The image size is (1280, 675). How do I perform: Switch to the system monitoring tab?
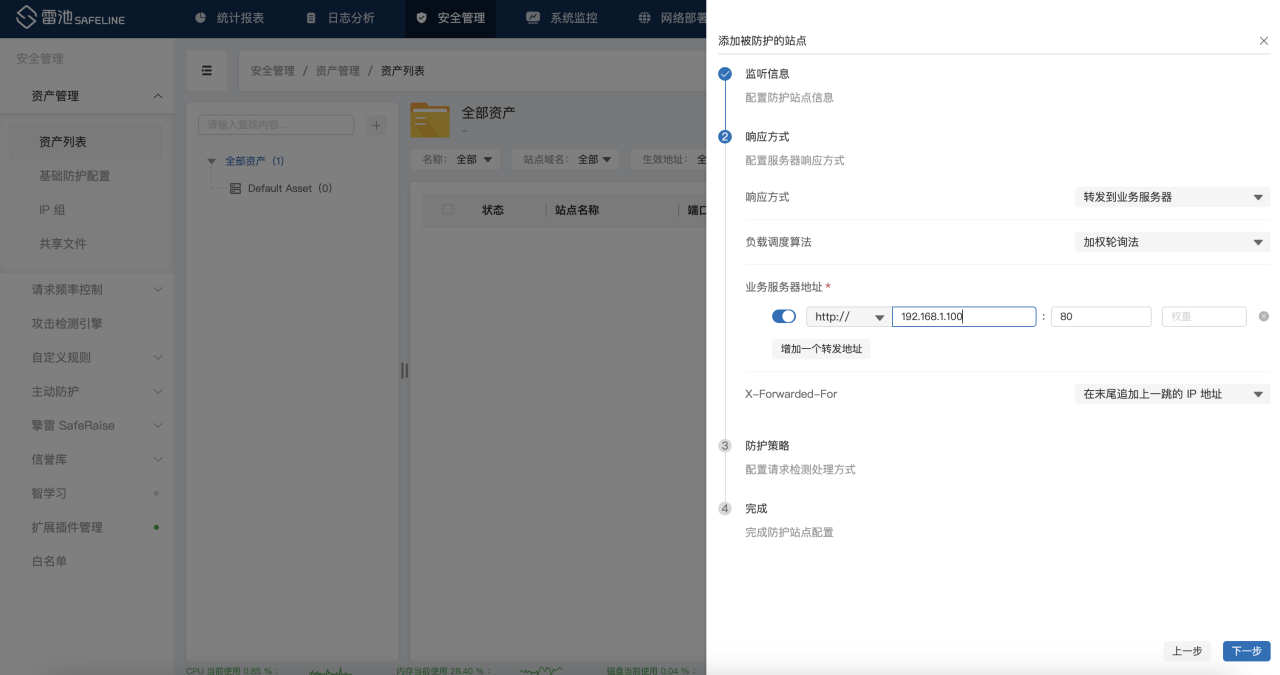click(561, 18)
